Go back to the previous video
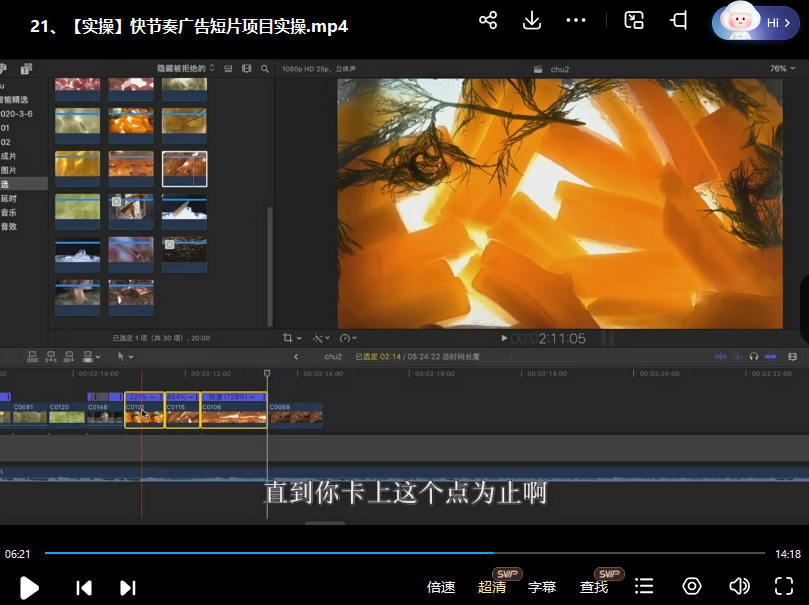The image size is (809, 605). [85, 587]
